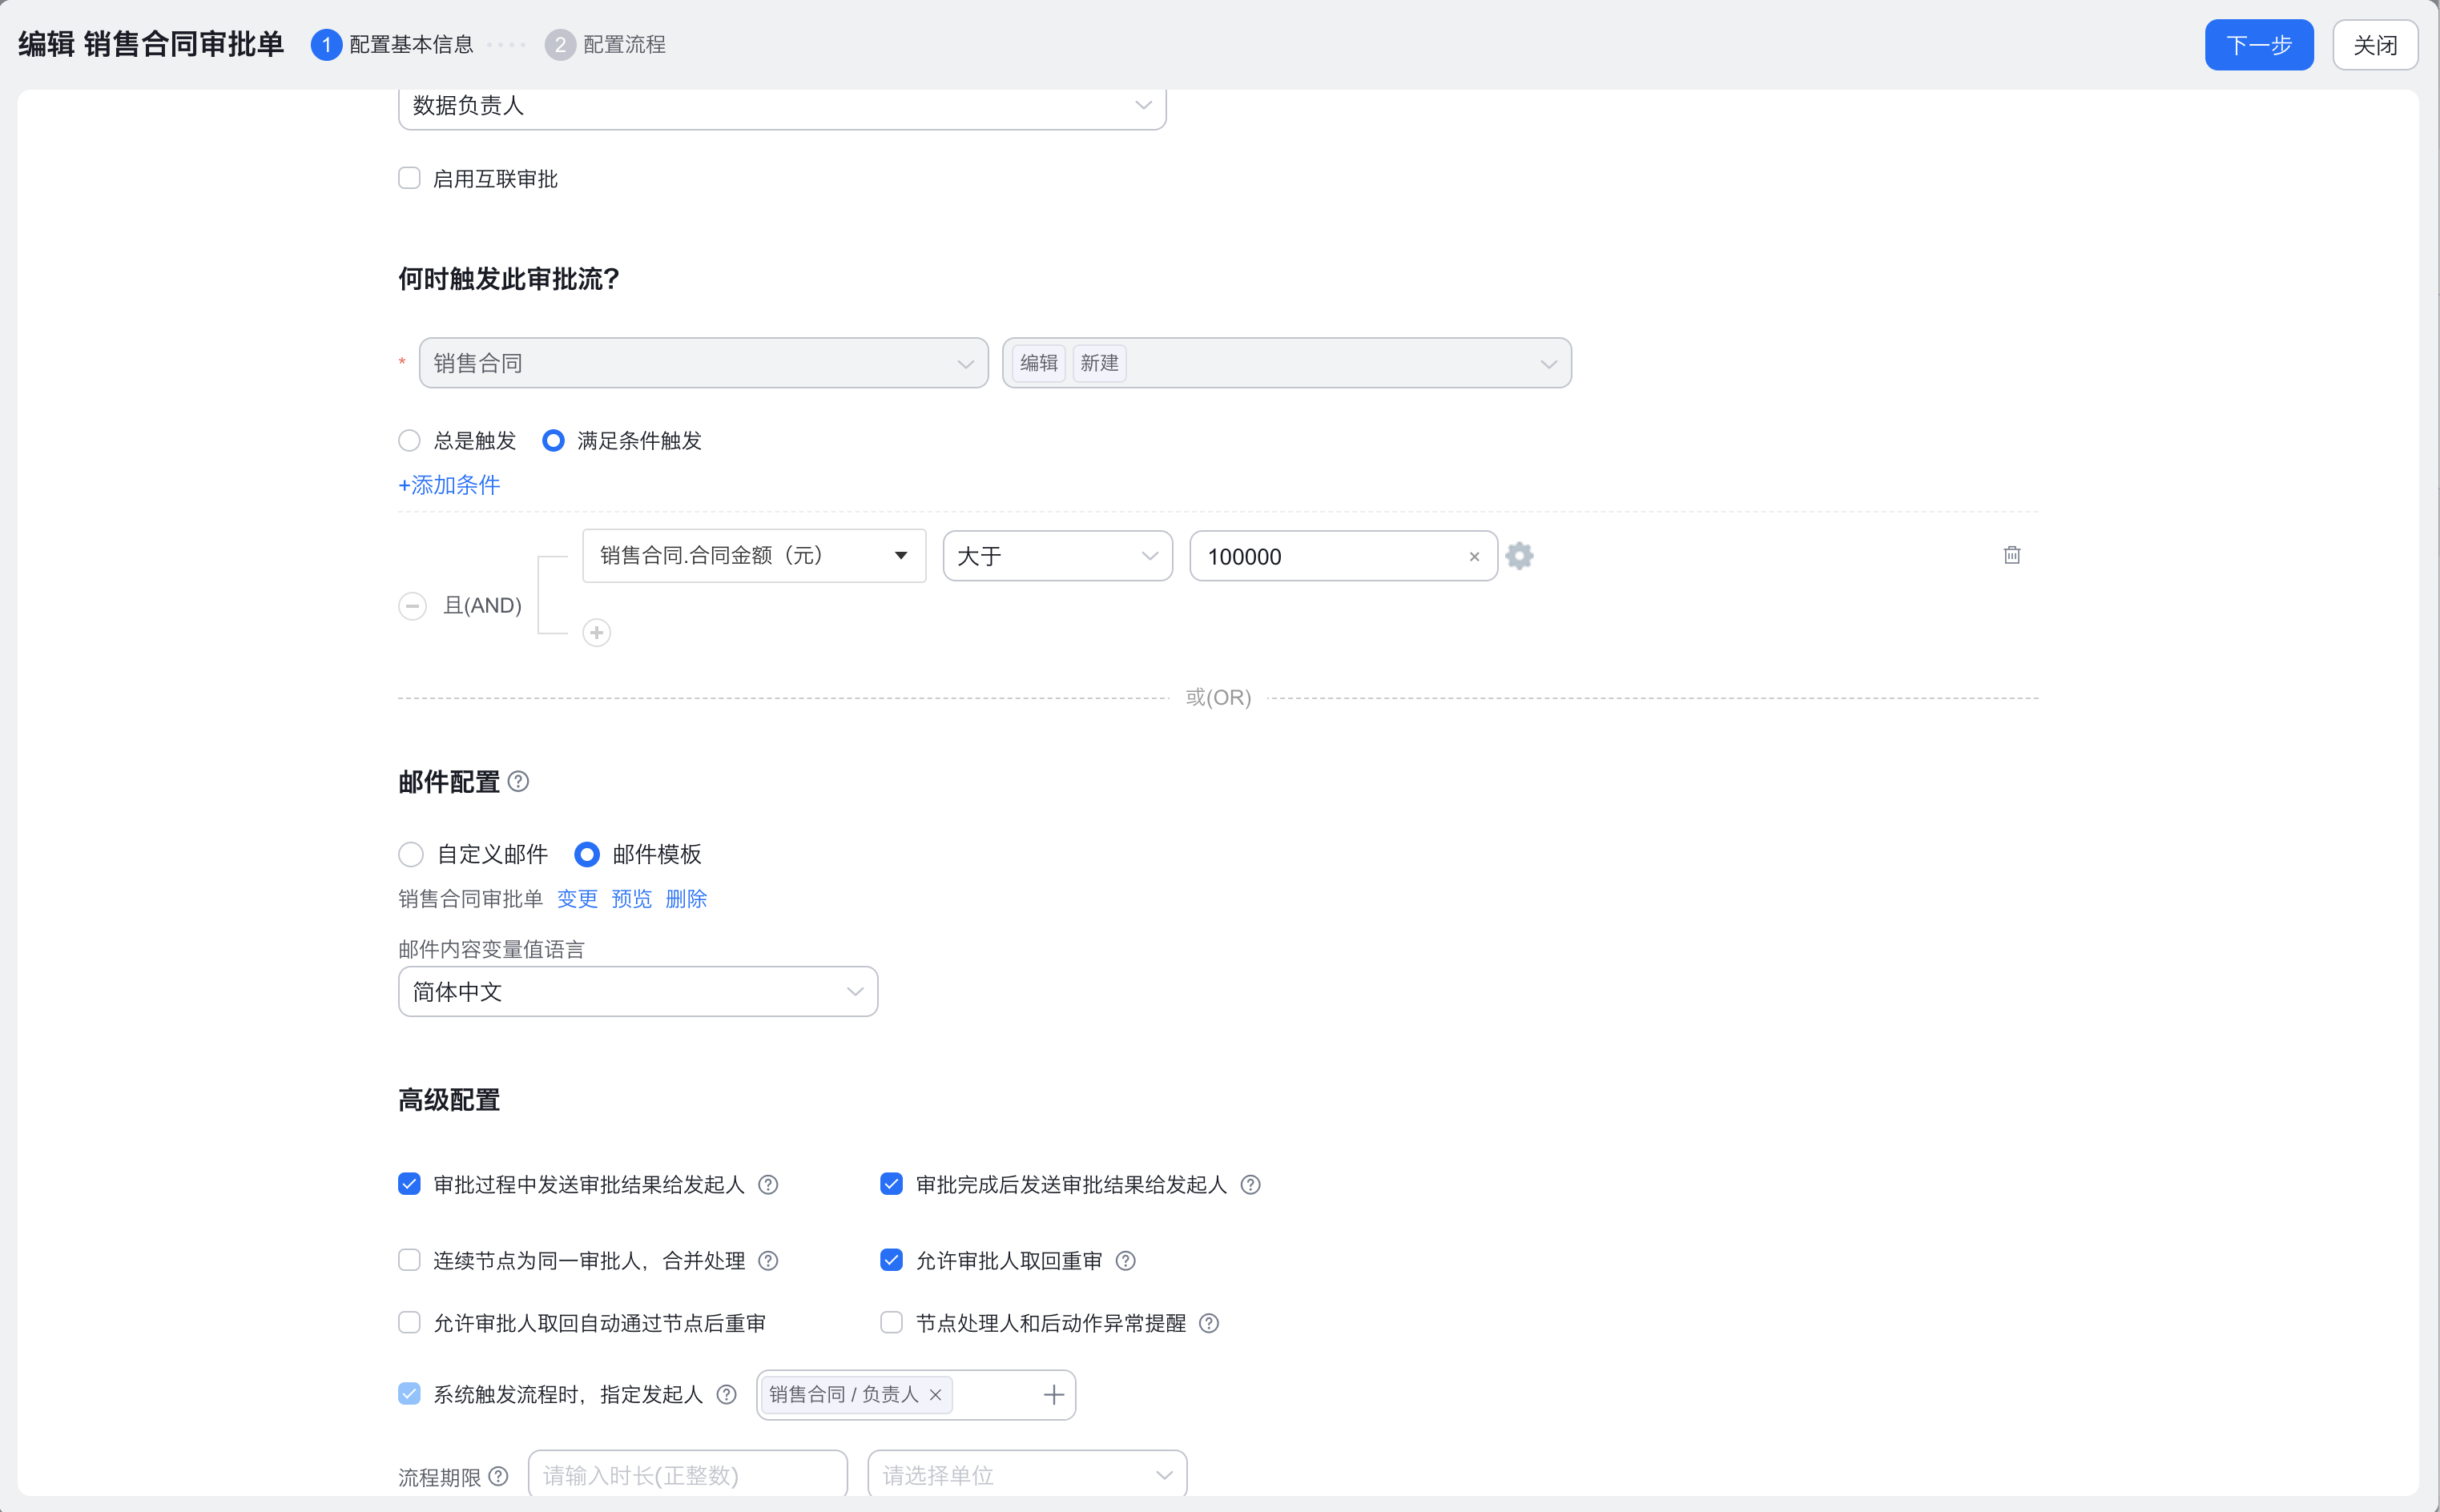This screenshot has width=2440, height=1512.
Task: Enable the 启用互联审批 checkbox
Action: point(409,179)
